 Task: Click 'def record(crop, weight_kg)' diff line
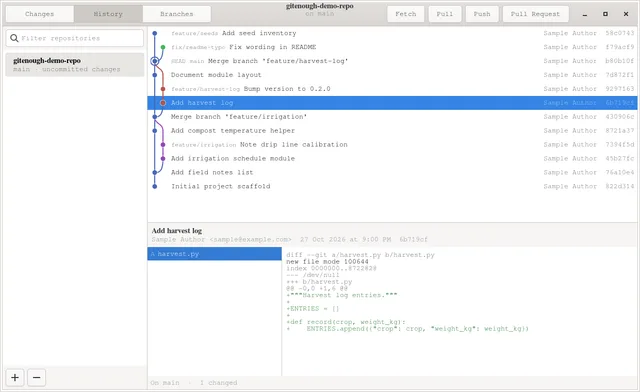pos(346,322)
